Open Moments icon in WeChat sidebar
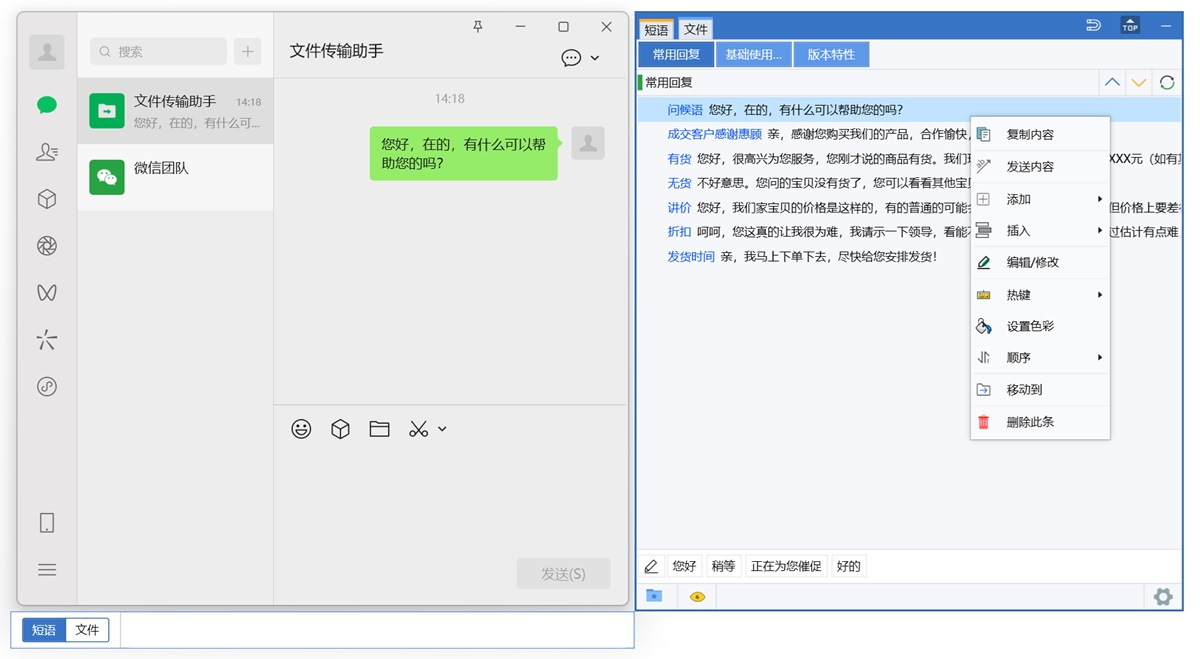 (x=46, y=246)
